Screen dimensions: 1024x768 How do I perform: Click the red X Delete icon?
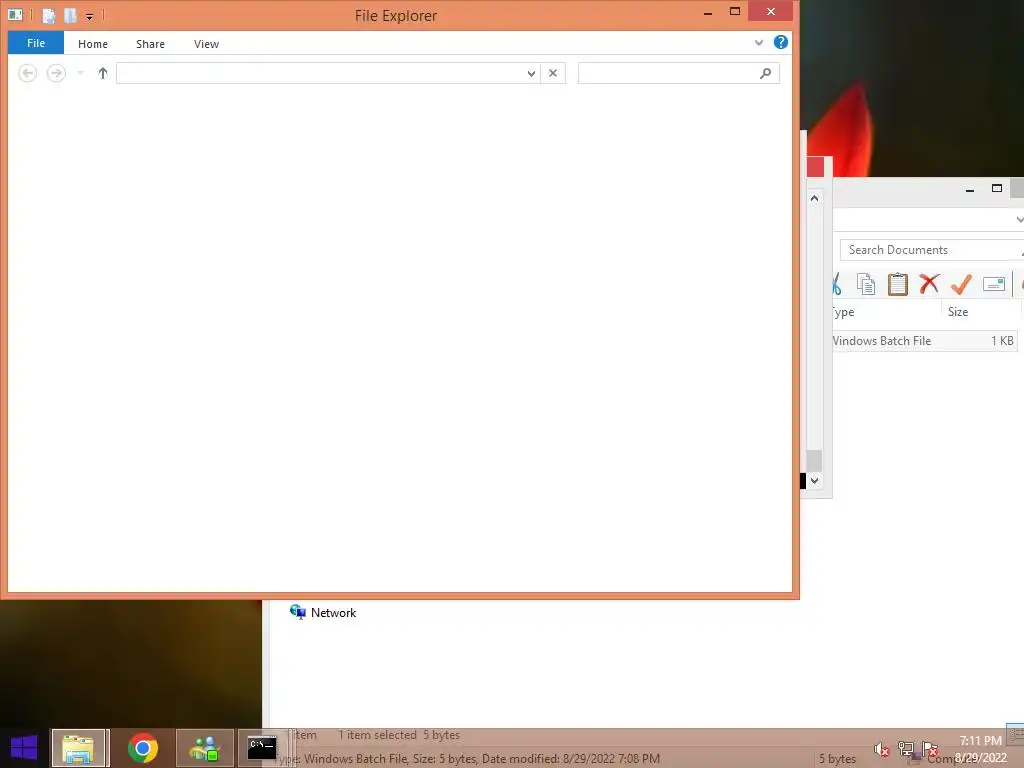929,283
